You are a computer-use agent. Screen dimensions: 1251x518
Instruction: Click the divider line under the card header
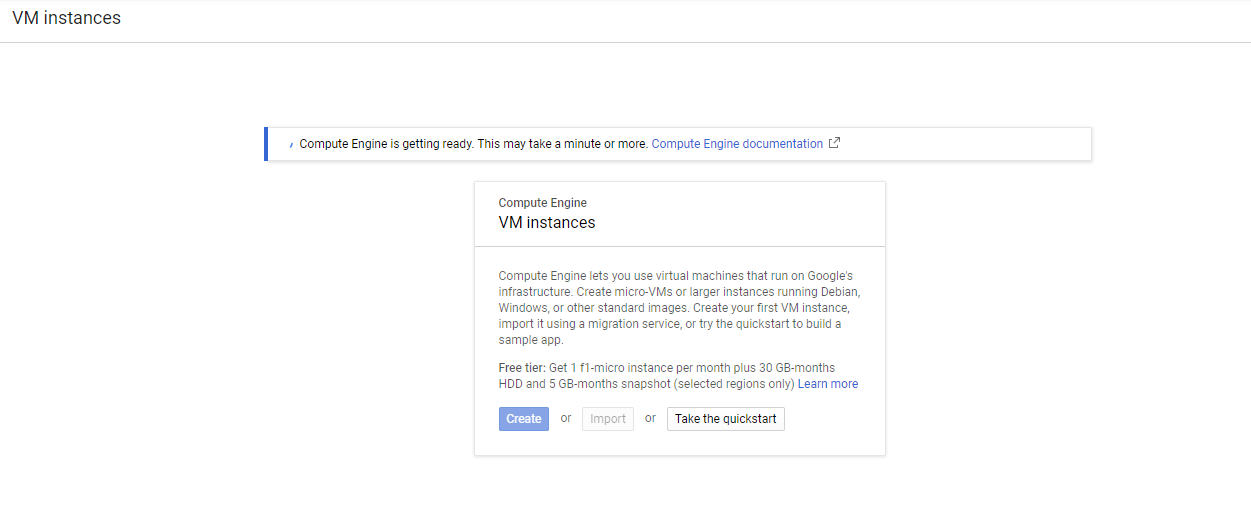pyautogui.click(x=679, y=246)
